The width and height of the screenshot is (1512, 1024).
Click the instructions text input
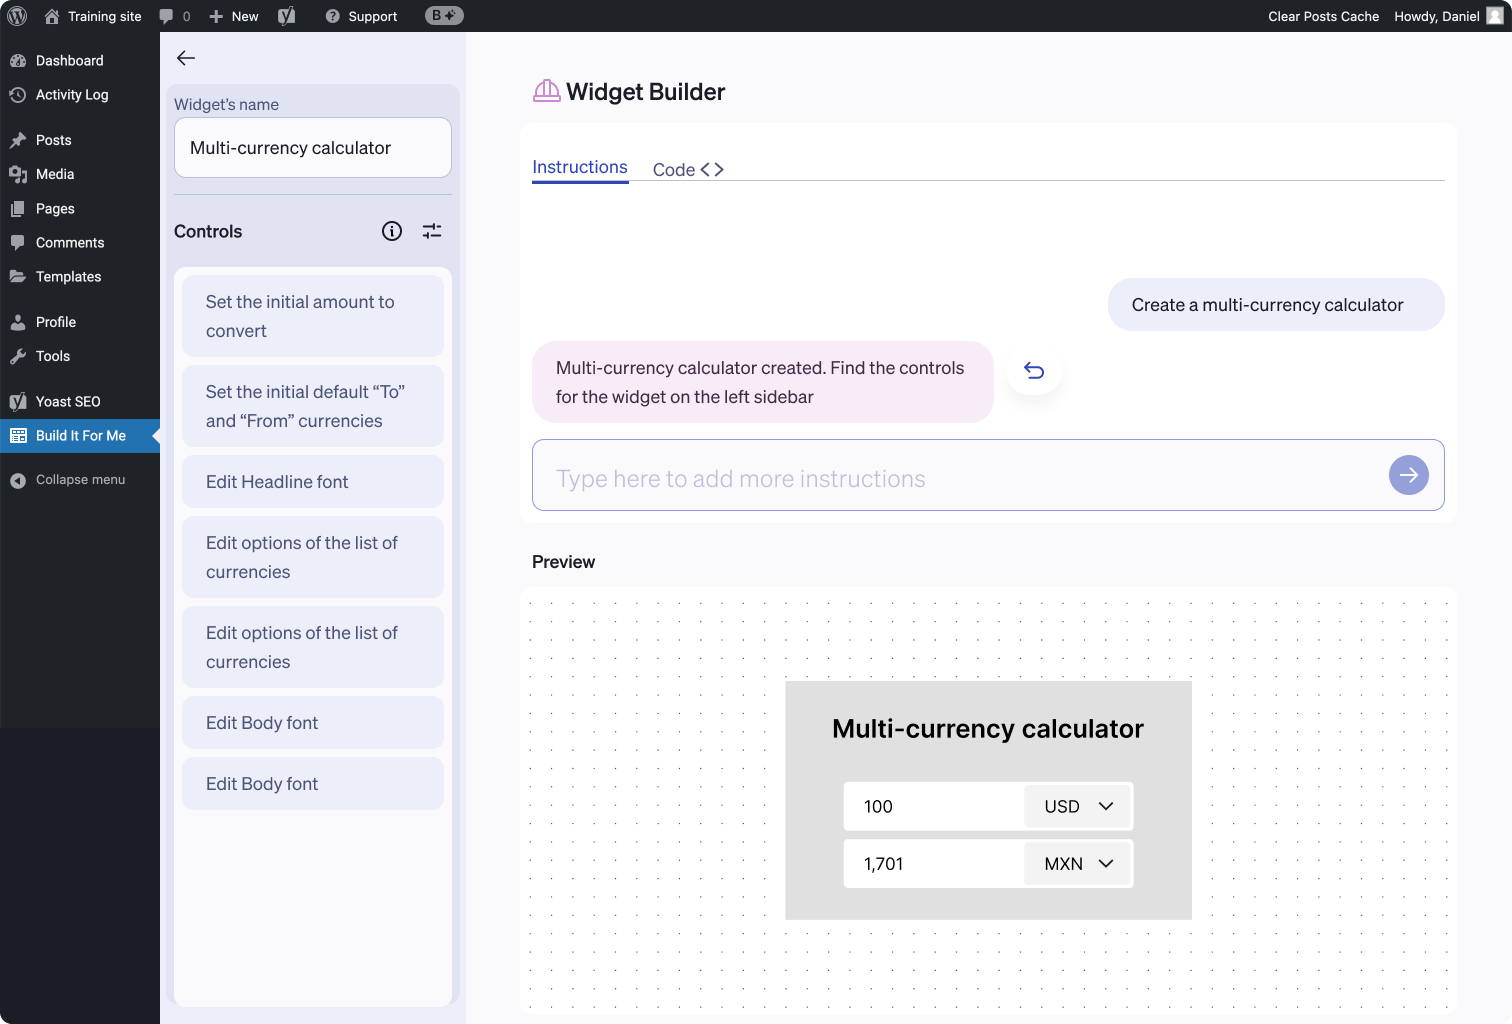tap(988, 475)
